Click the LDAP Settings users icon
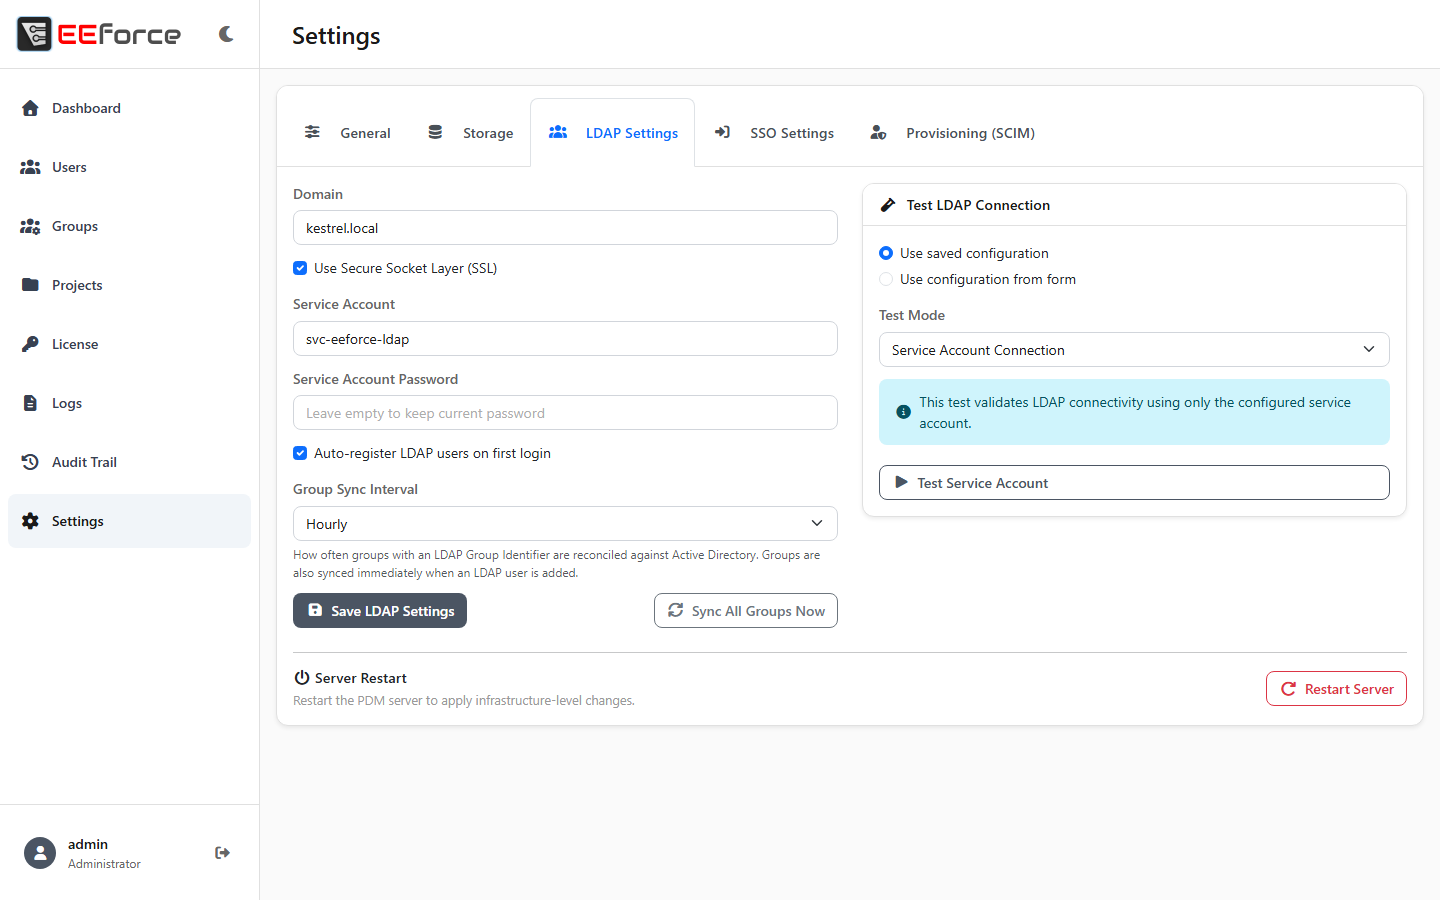 (558, 132)
